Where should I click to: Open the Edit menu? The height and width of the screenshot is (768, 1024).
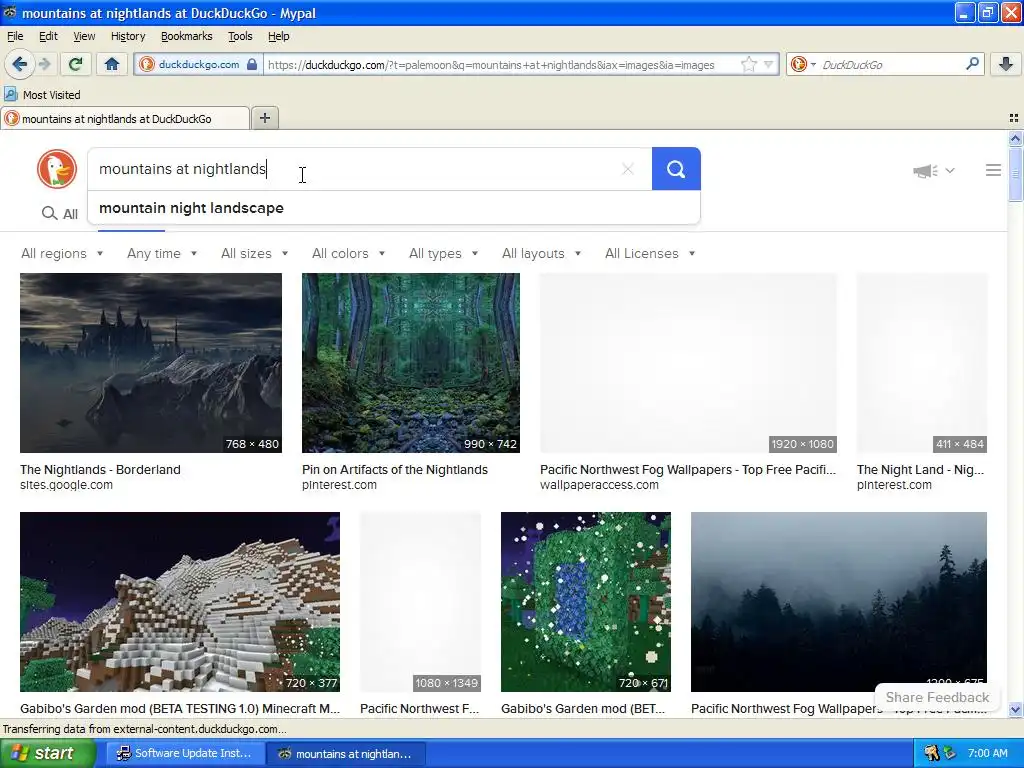click(x=48, y=36)
